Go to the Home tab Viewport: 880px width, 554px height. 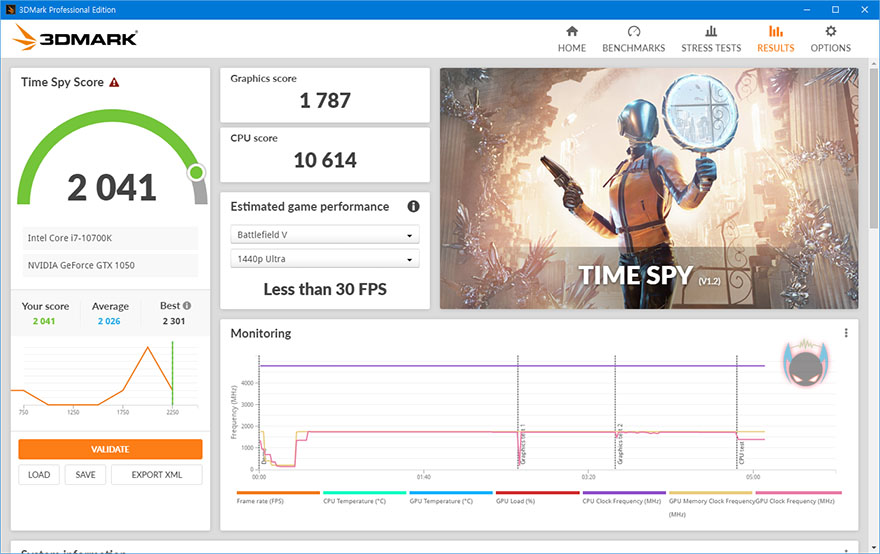[x=571, y=39]
